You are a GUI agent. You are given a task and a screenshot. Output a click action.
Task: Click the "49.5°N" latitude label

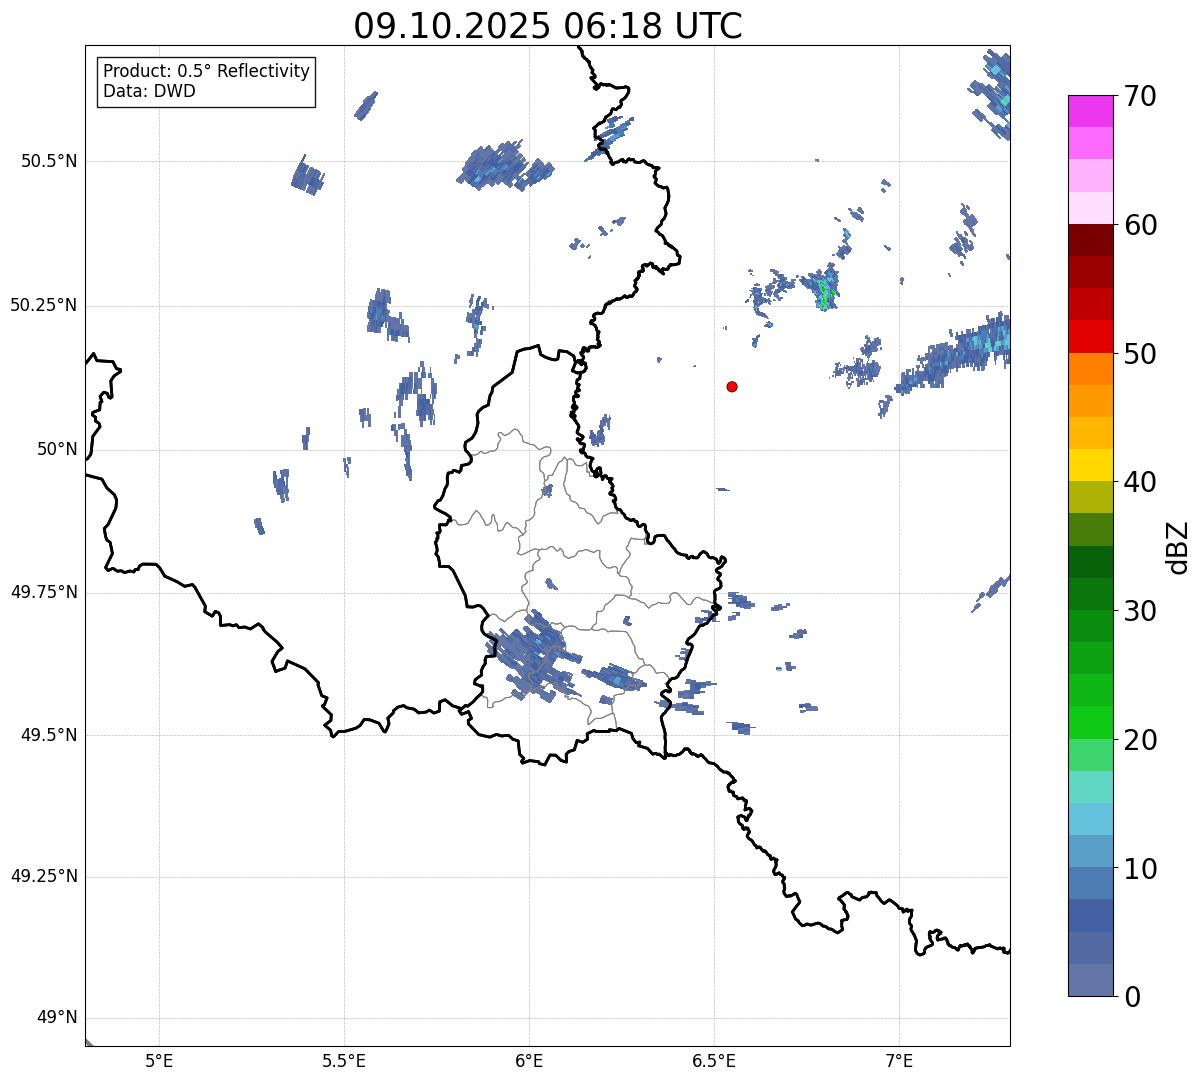point(49,735)
